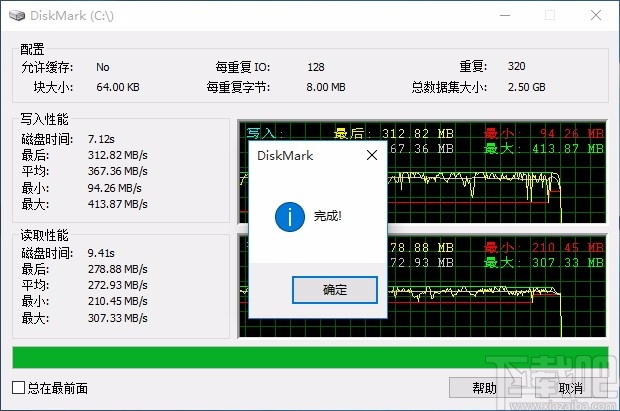
Task: Click write last value 312.82 MB/s
Action: [117, 155]
